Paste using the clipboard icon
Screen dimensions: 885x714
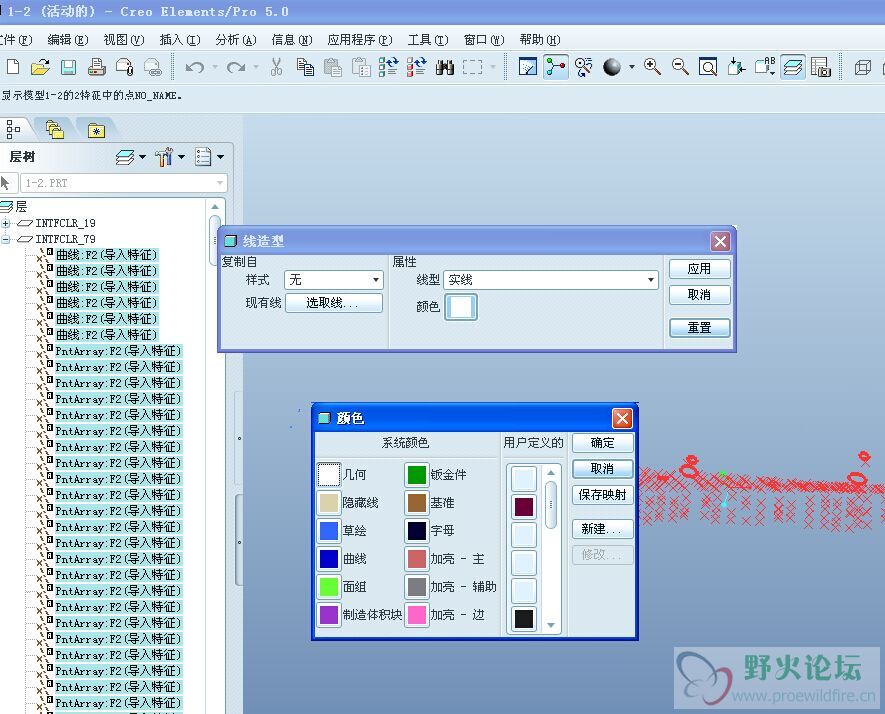333,67
